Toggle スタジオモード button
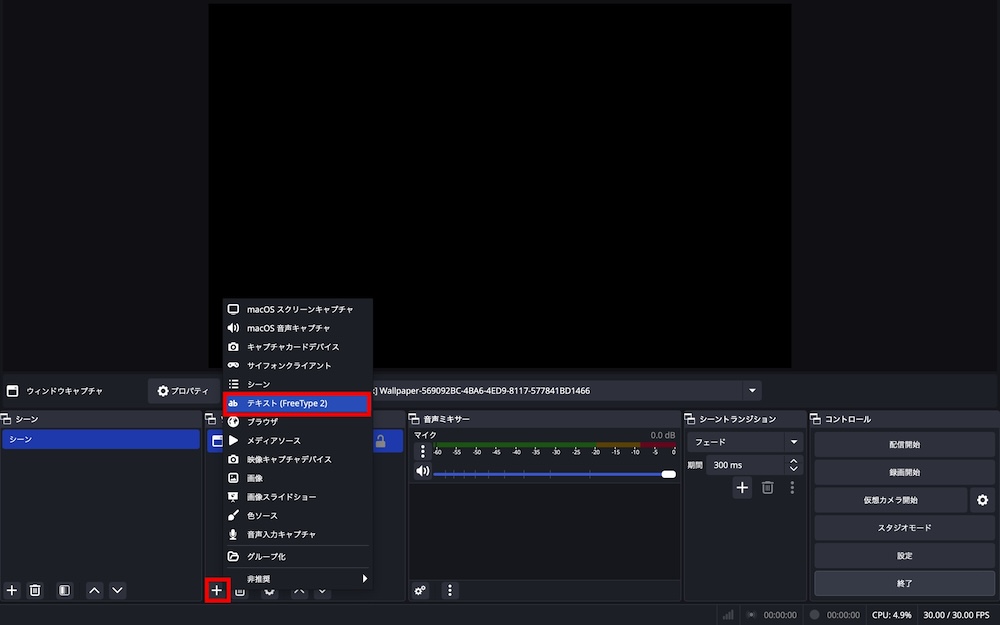 (904, 528)
